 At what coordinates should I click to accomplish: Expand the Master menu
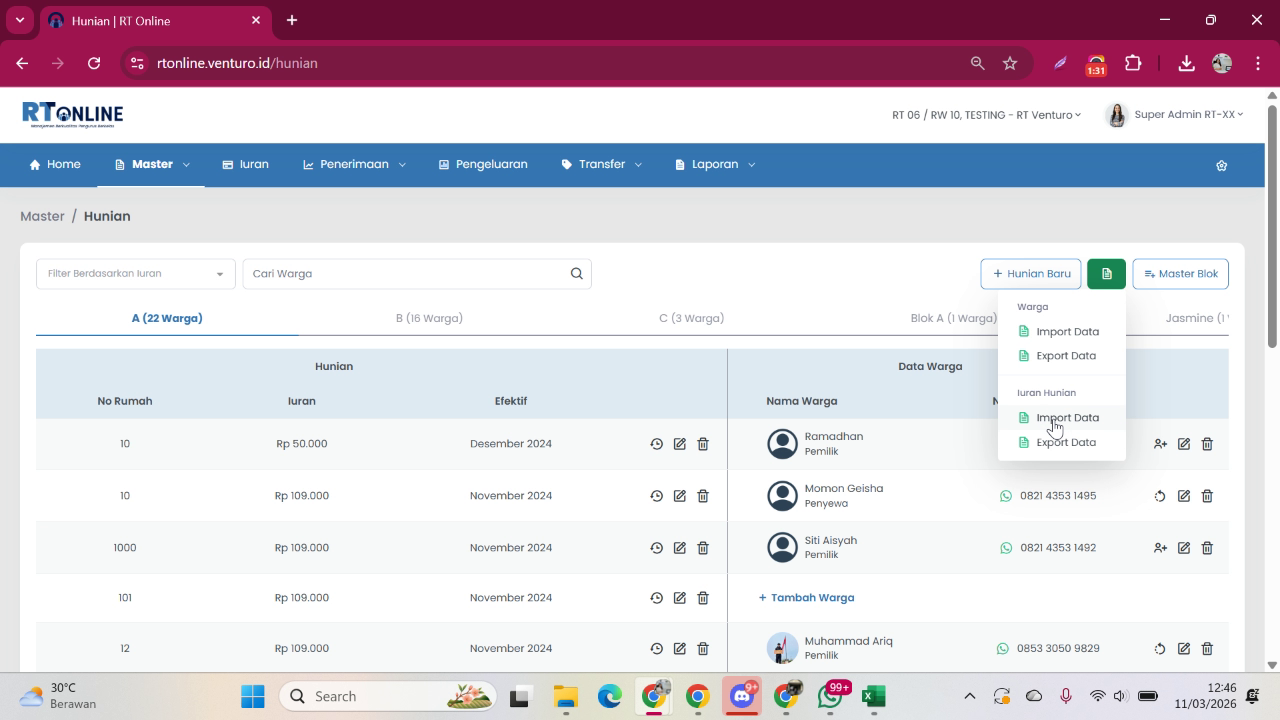tap(152, 164)
